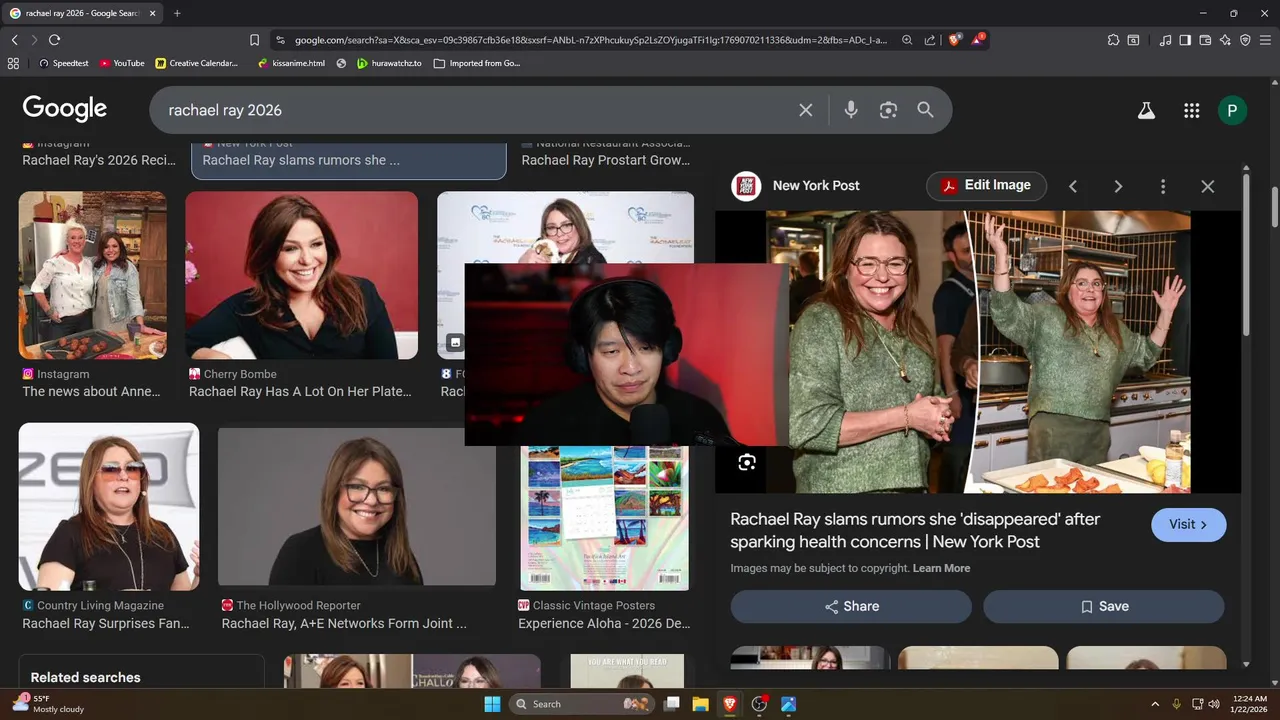The width and height of the screenshot is (1280, 720).
Task: Close the image preview panel
Action: tap(1208, 187)
